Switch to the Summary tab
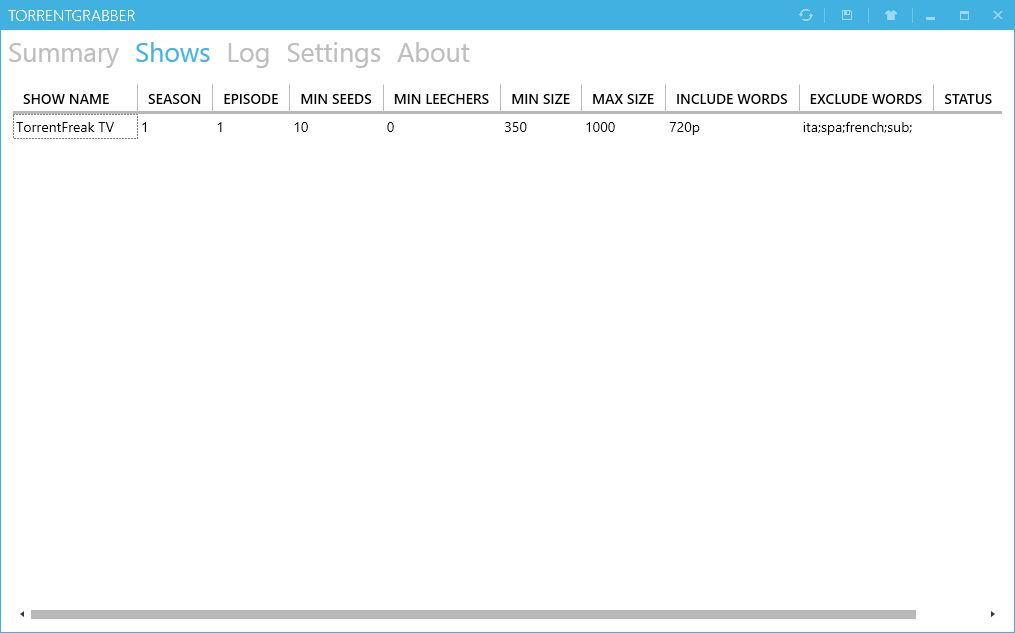 [63, 53]
